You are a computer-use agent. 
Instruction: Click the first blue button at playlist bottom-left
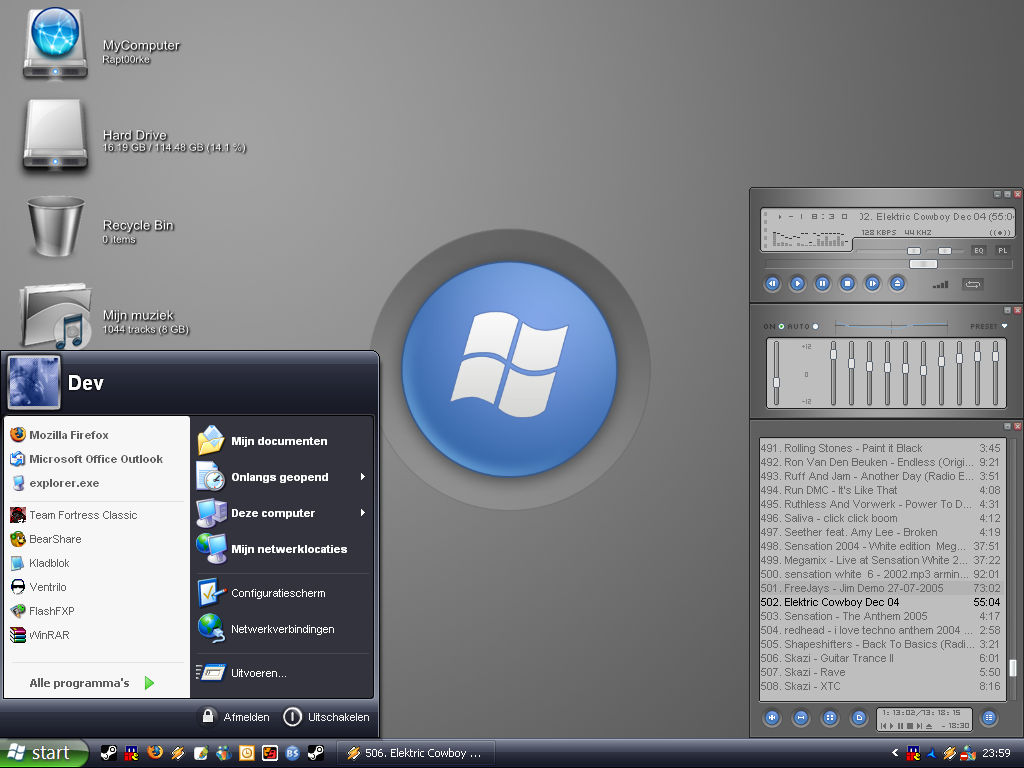point(772,718)
